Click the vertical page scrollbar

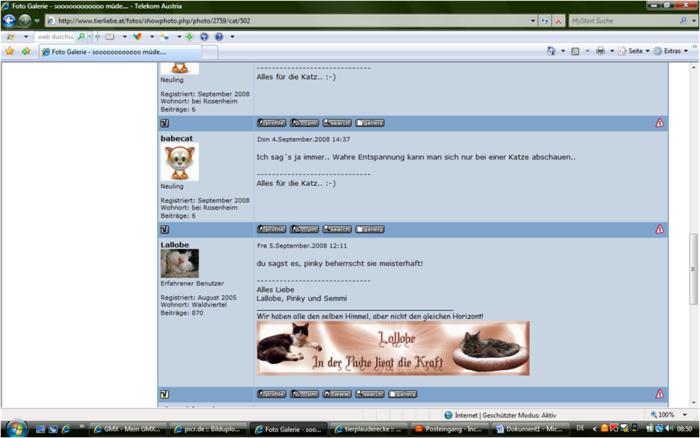pyautogui.click(x=693, y=250)
